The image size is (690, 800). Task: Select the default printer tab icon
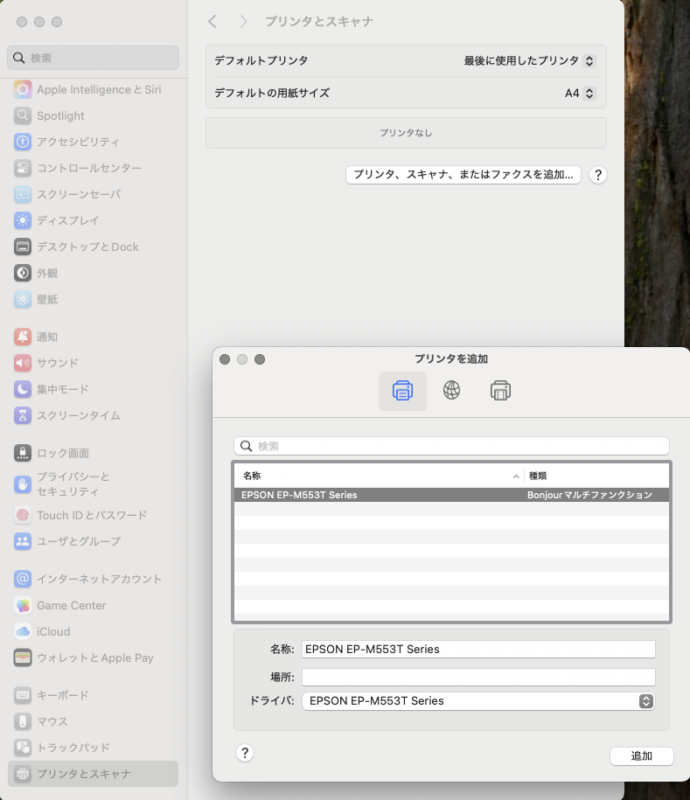402,391
